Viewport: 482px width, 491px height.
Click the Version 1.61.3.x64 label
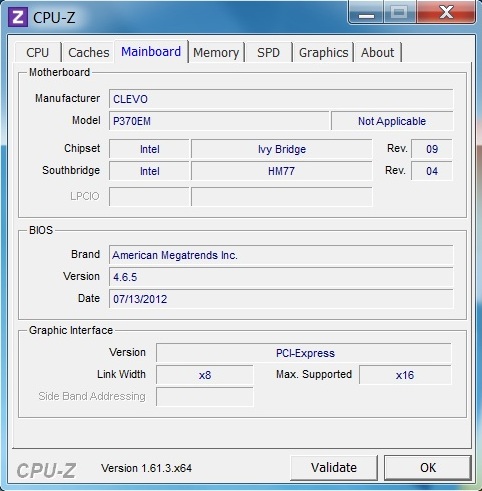coord(146,468)
